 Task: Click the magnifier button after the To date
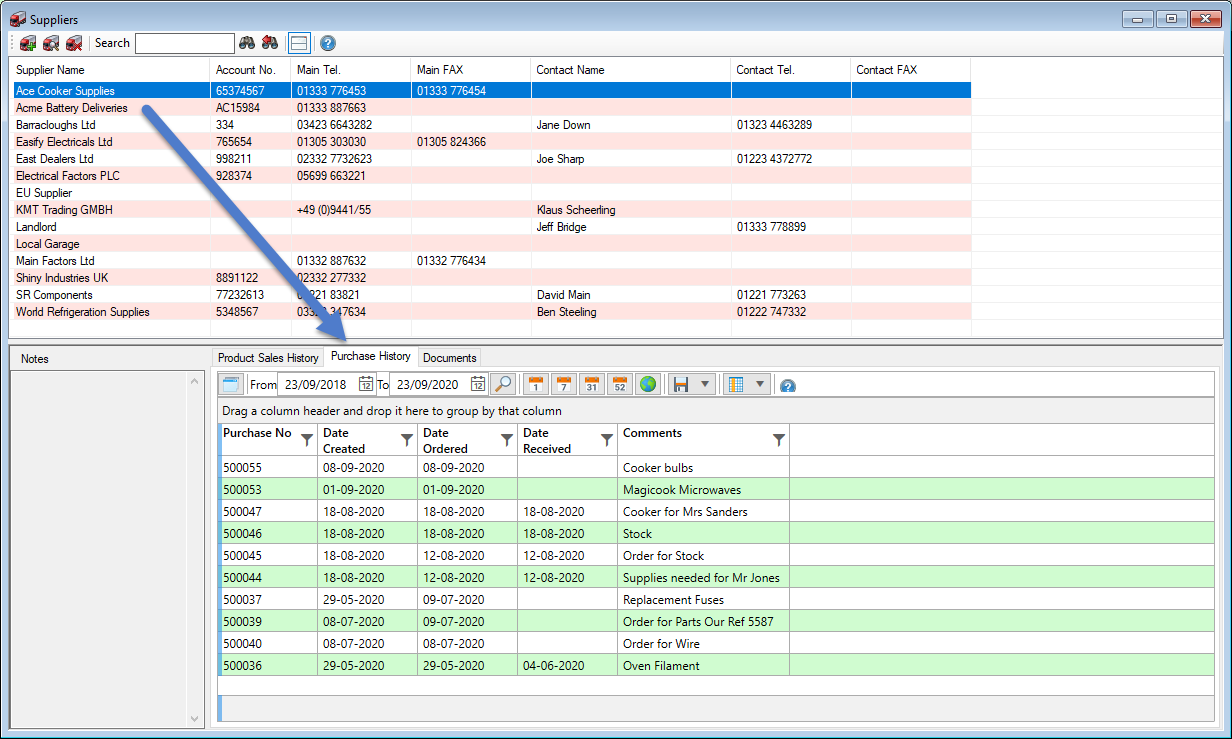(x=503, y=384)
